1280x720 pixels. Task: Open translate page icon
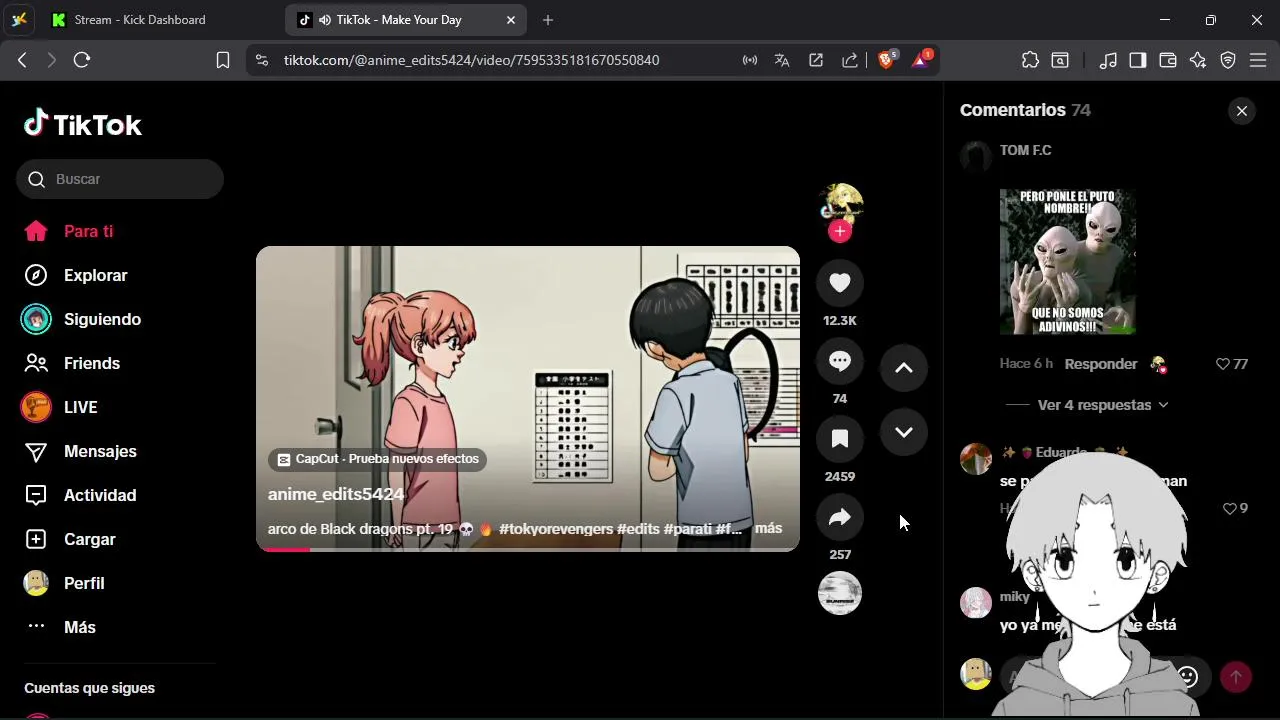click(782, 60)
